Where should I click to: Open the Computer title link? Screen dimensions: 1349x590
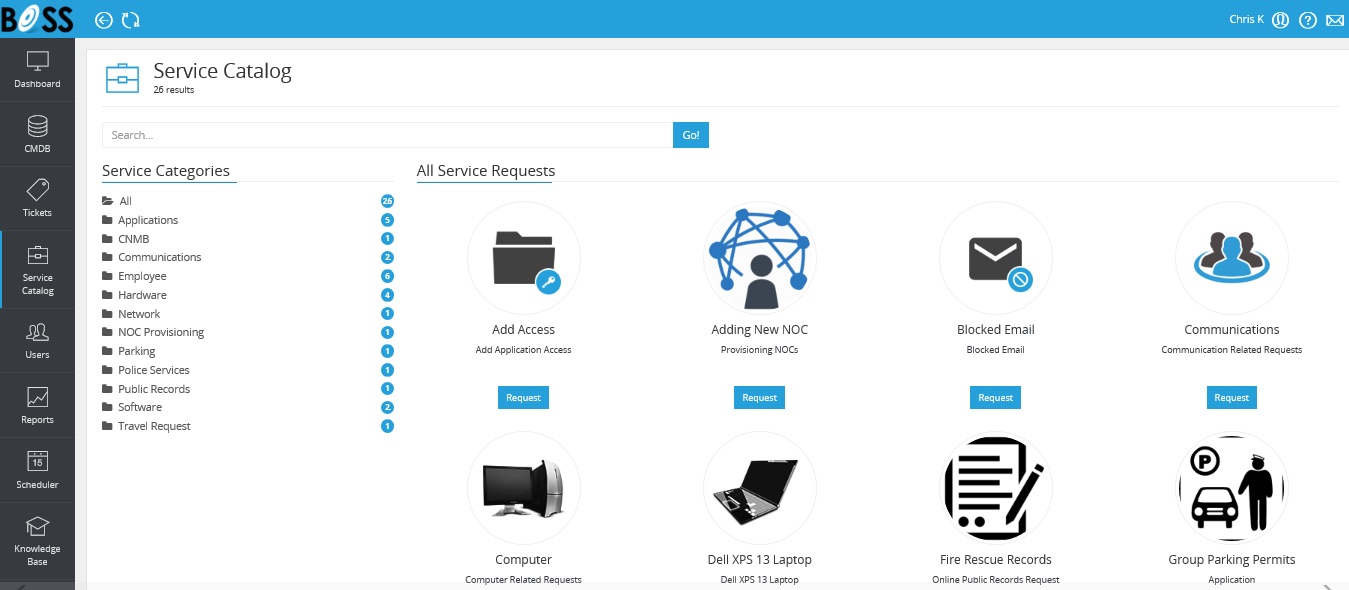524,560
